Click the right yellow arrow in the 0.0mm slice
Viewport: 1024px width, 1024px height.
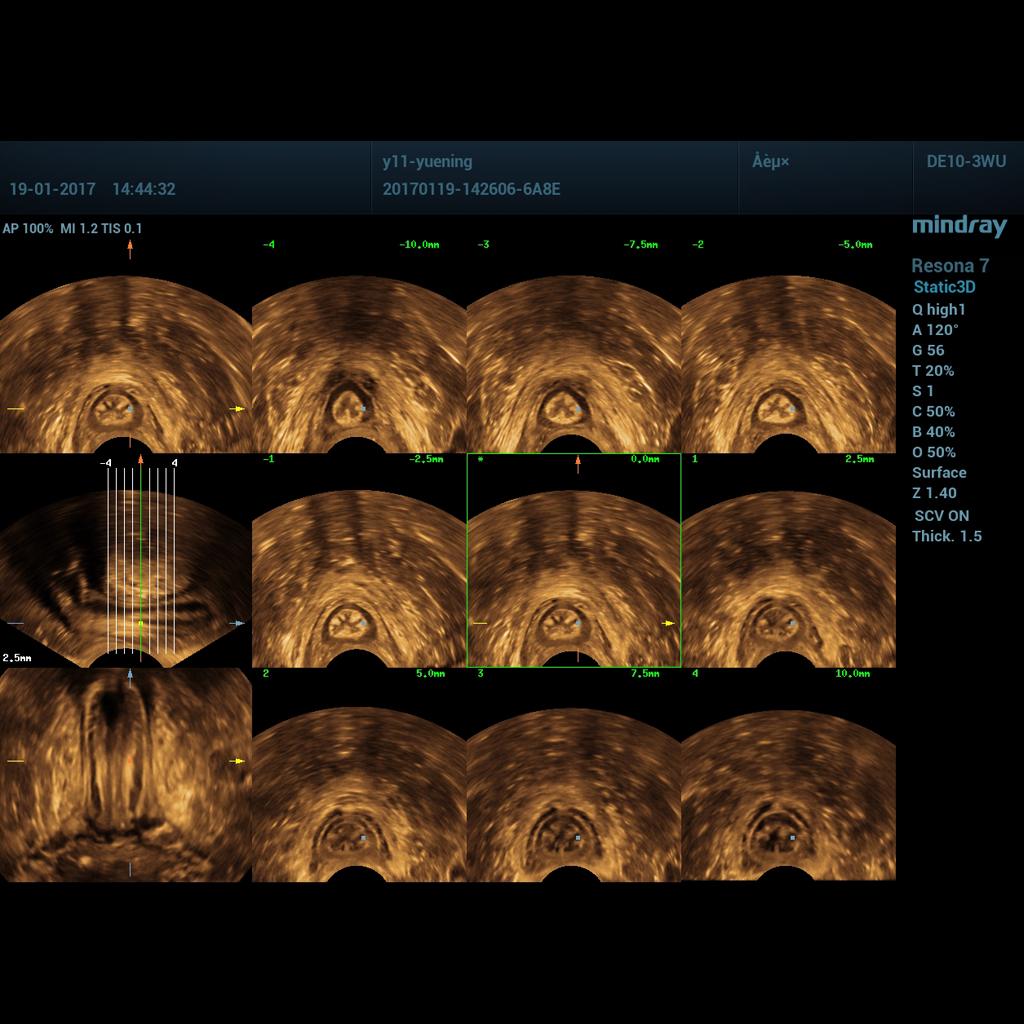tap(667, 623)
